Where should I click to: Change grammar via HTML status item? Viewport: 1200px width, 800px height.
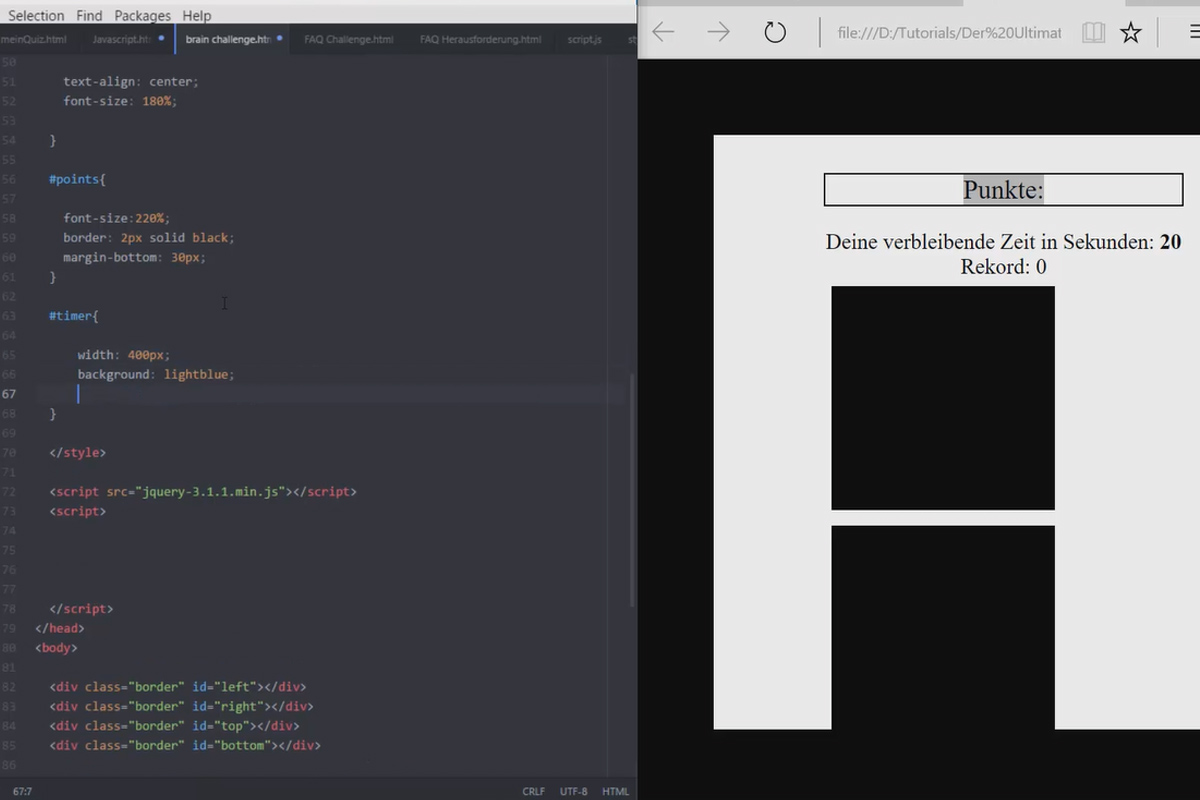coord(615,791)
